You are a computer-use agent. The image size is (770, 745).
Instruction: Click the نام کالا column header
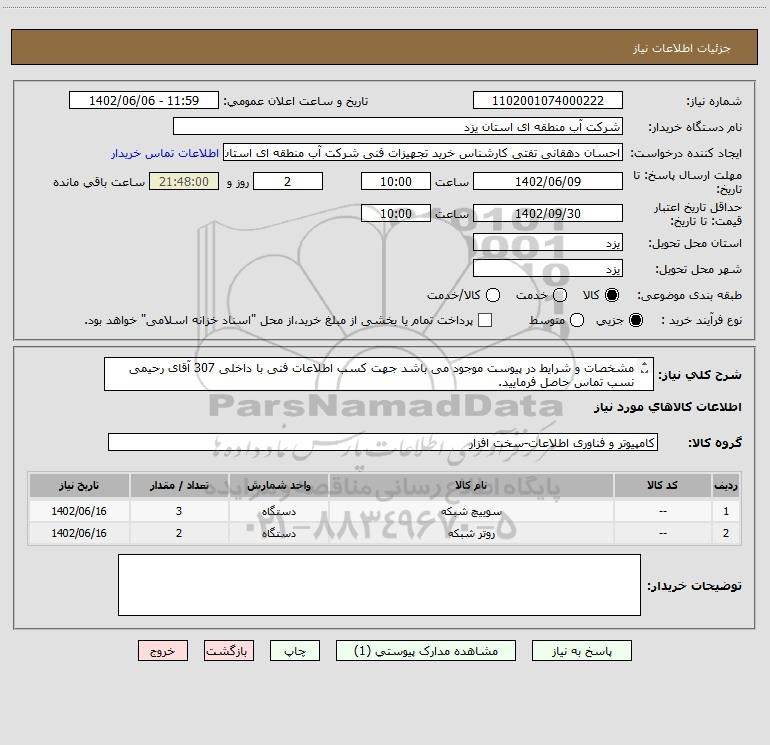(471, 485)
